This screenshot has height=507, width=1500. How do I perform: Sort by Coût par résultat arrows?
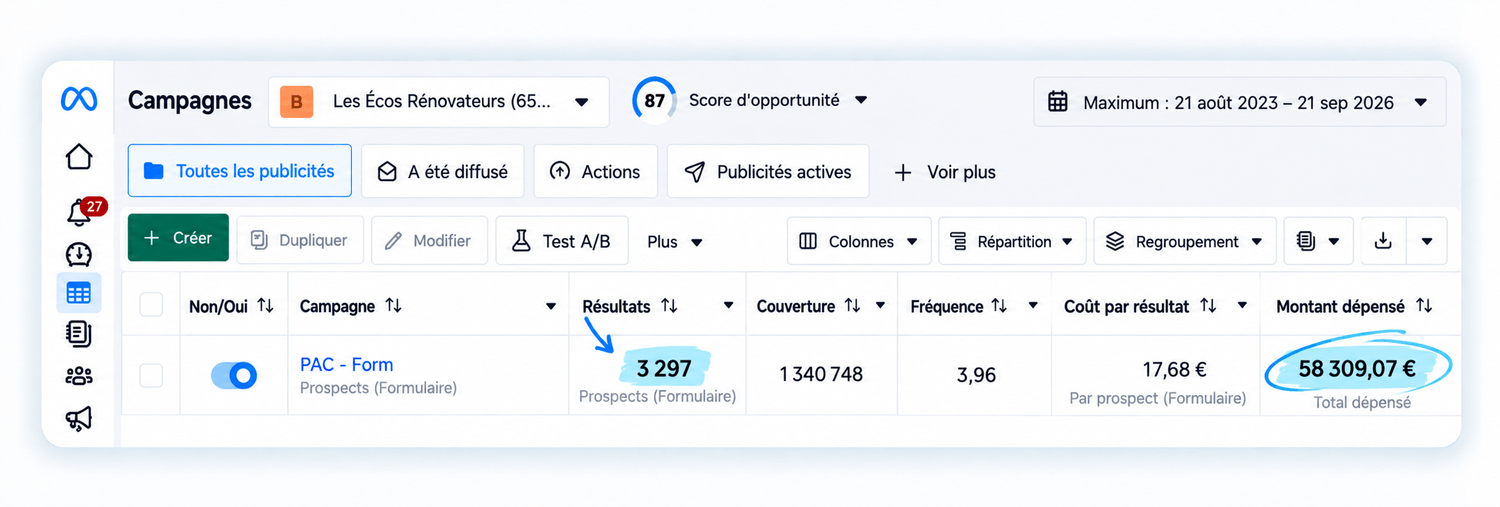(x=1208, y=306)
